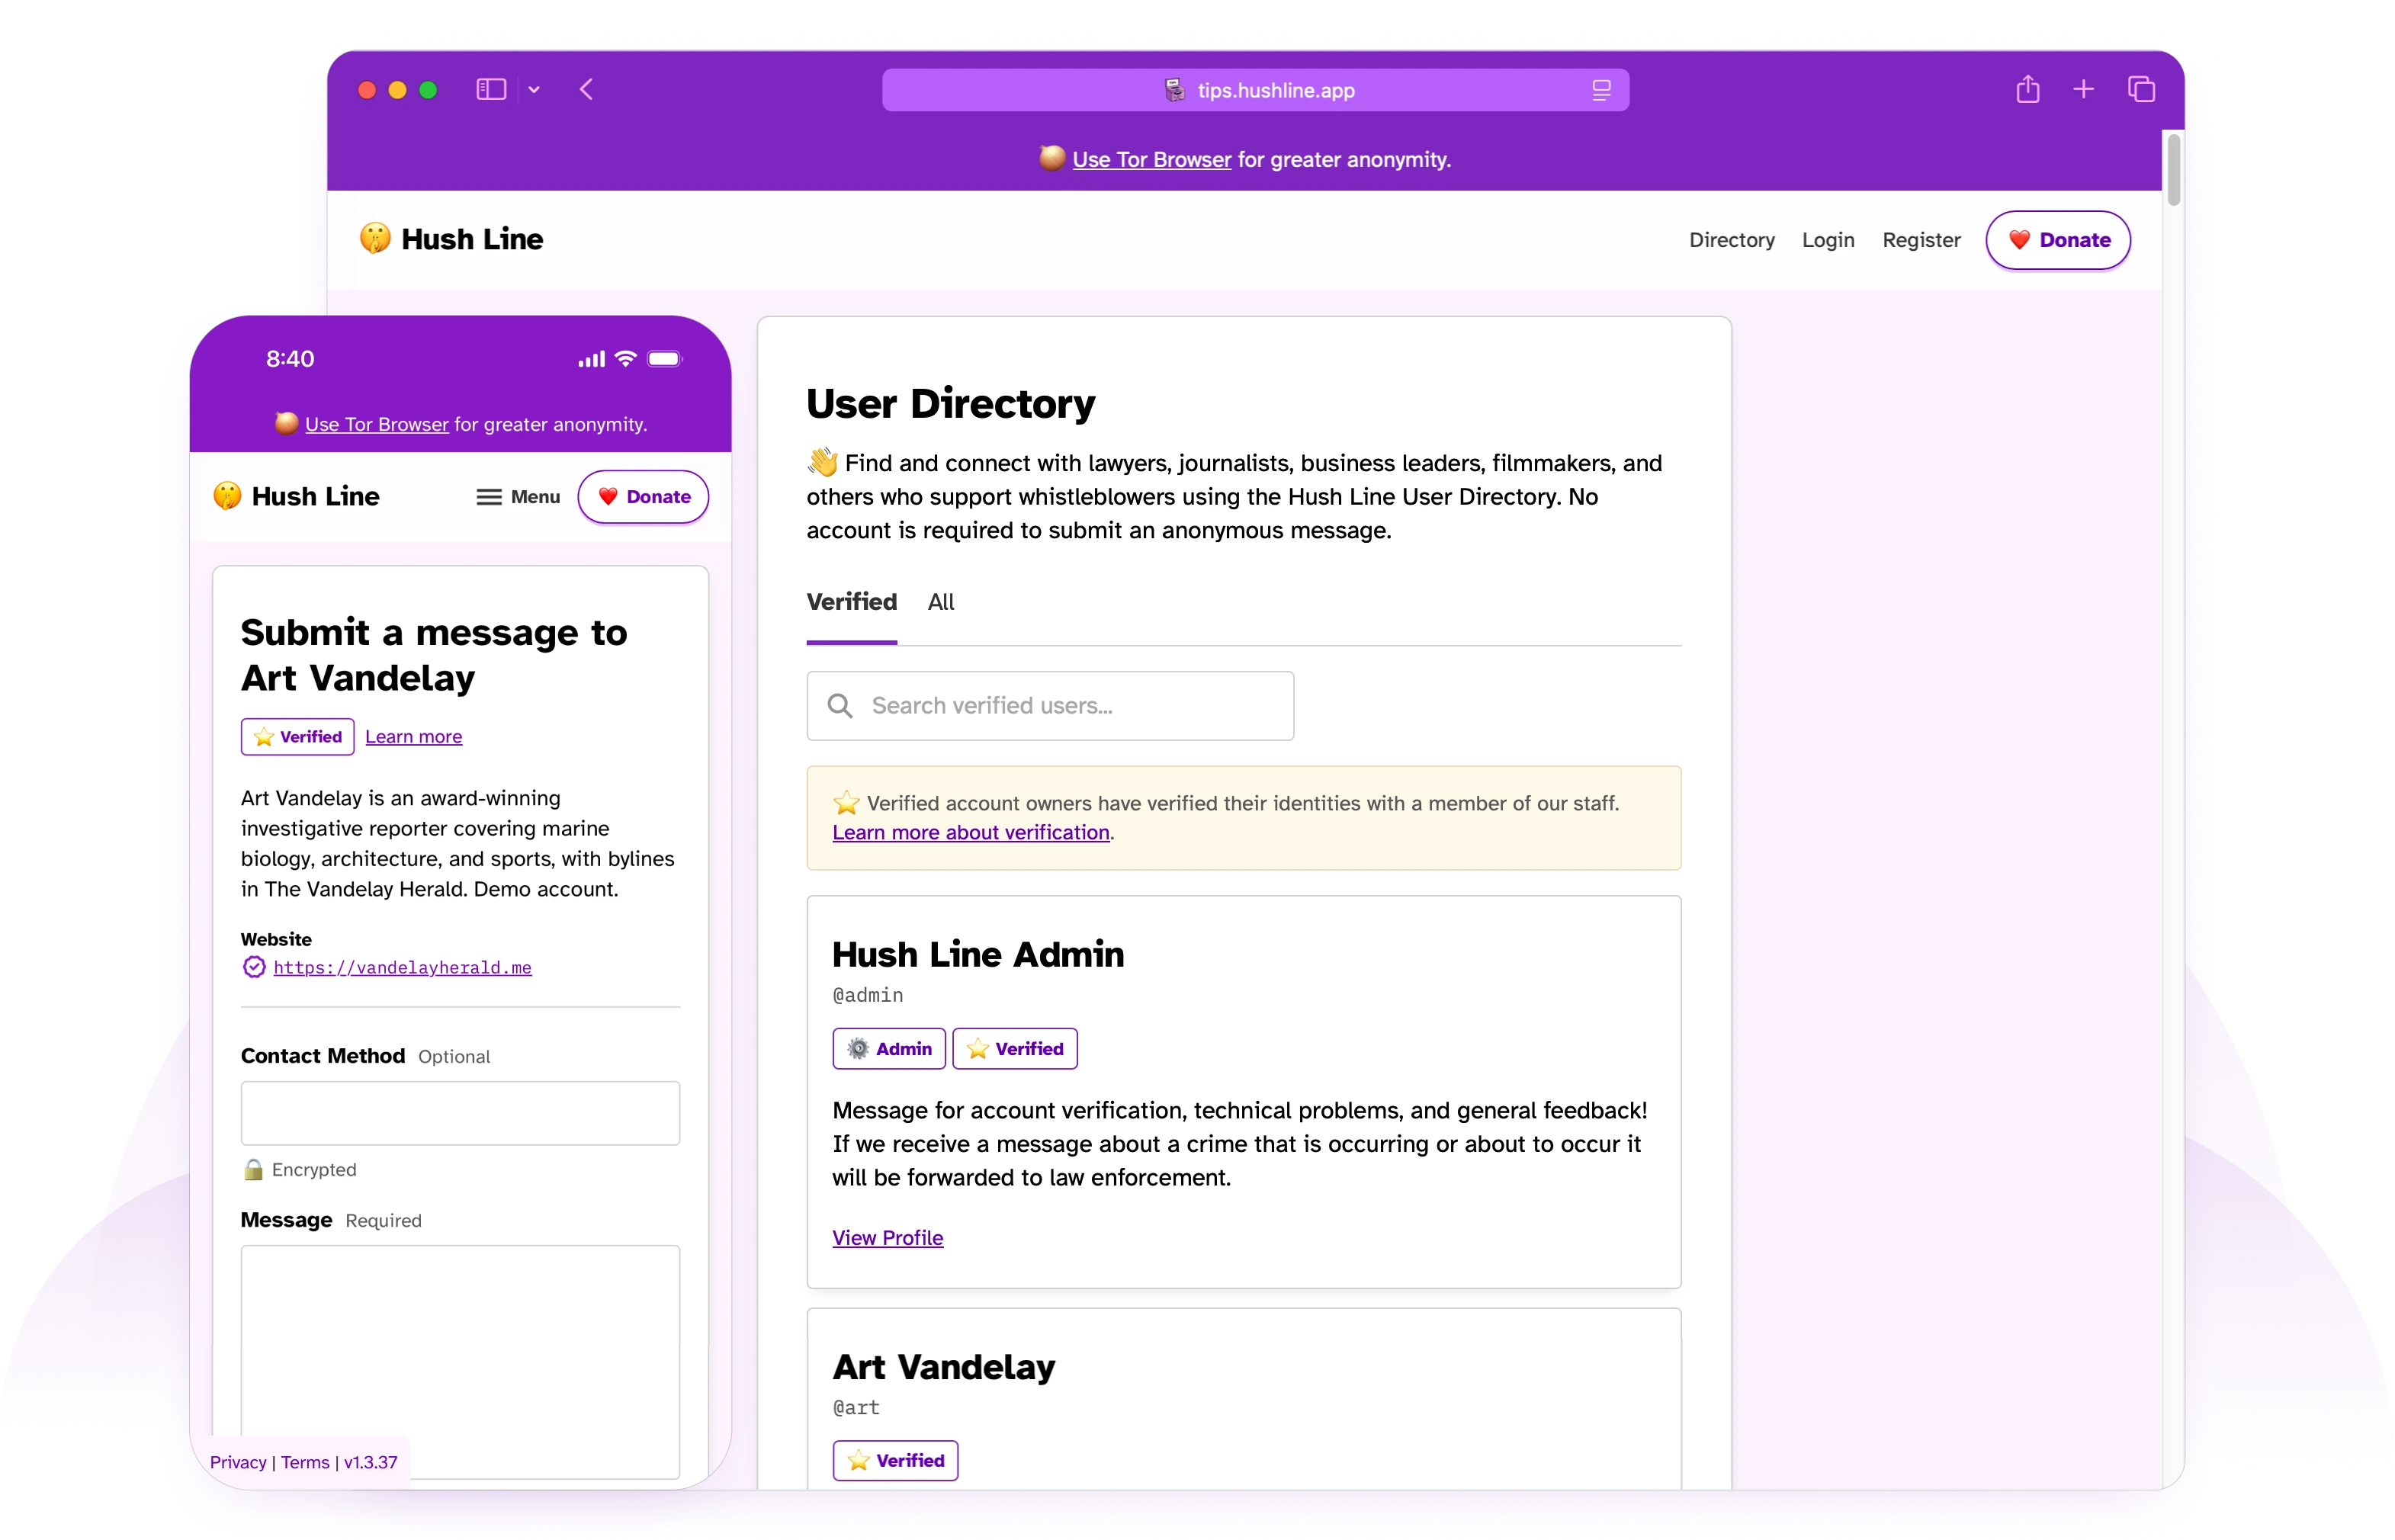Click the star icon on Art Vandelay's Verified badge

(858, 1460)
